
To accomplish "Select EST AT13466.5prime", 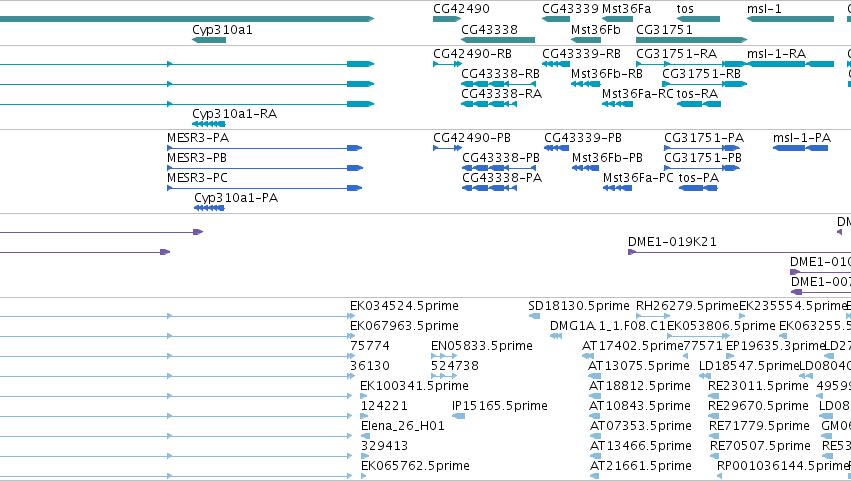I will coord(641,446).
